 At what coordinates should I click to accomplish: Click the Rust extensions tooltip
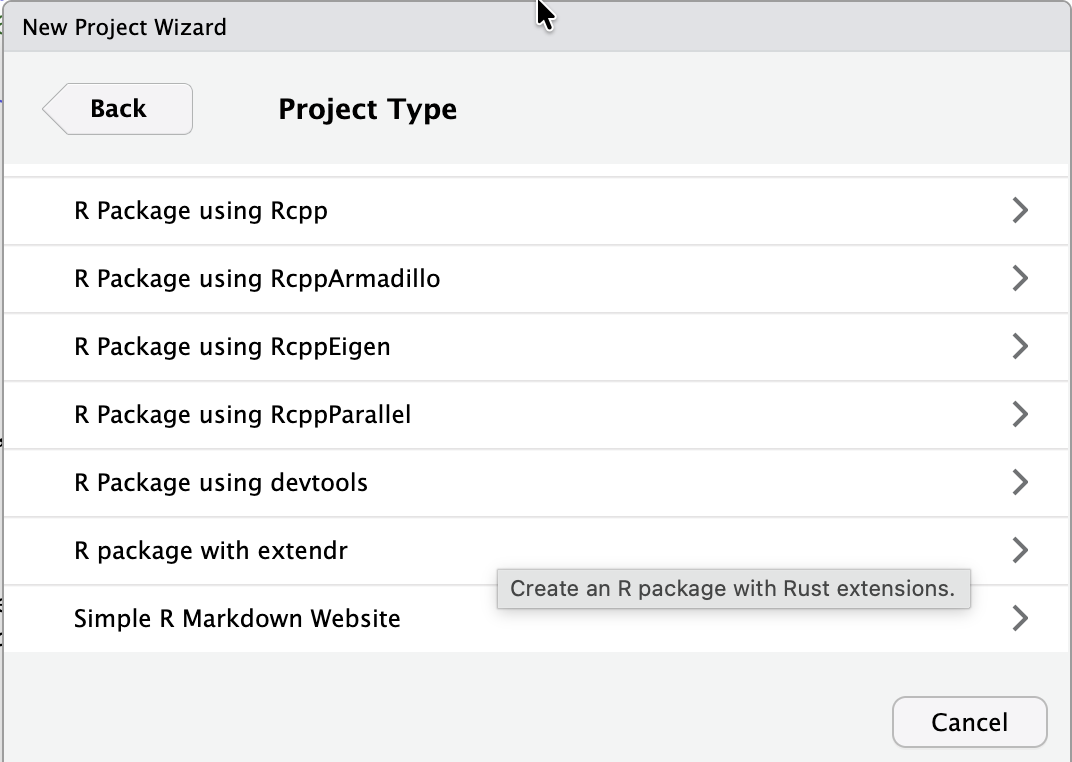732,588
